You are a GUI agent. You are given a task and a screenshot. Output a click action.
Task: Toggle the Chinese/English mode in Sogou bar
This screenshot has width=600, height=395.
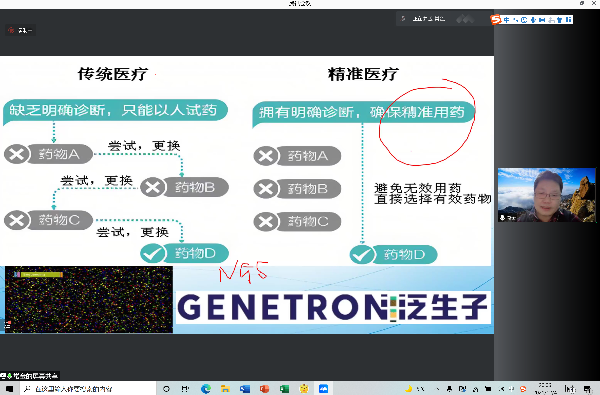coord(507,20)
